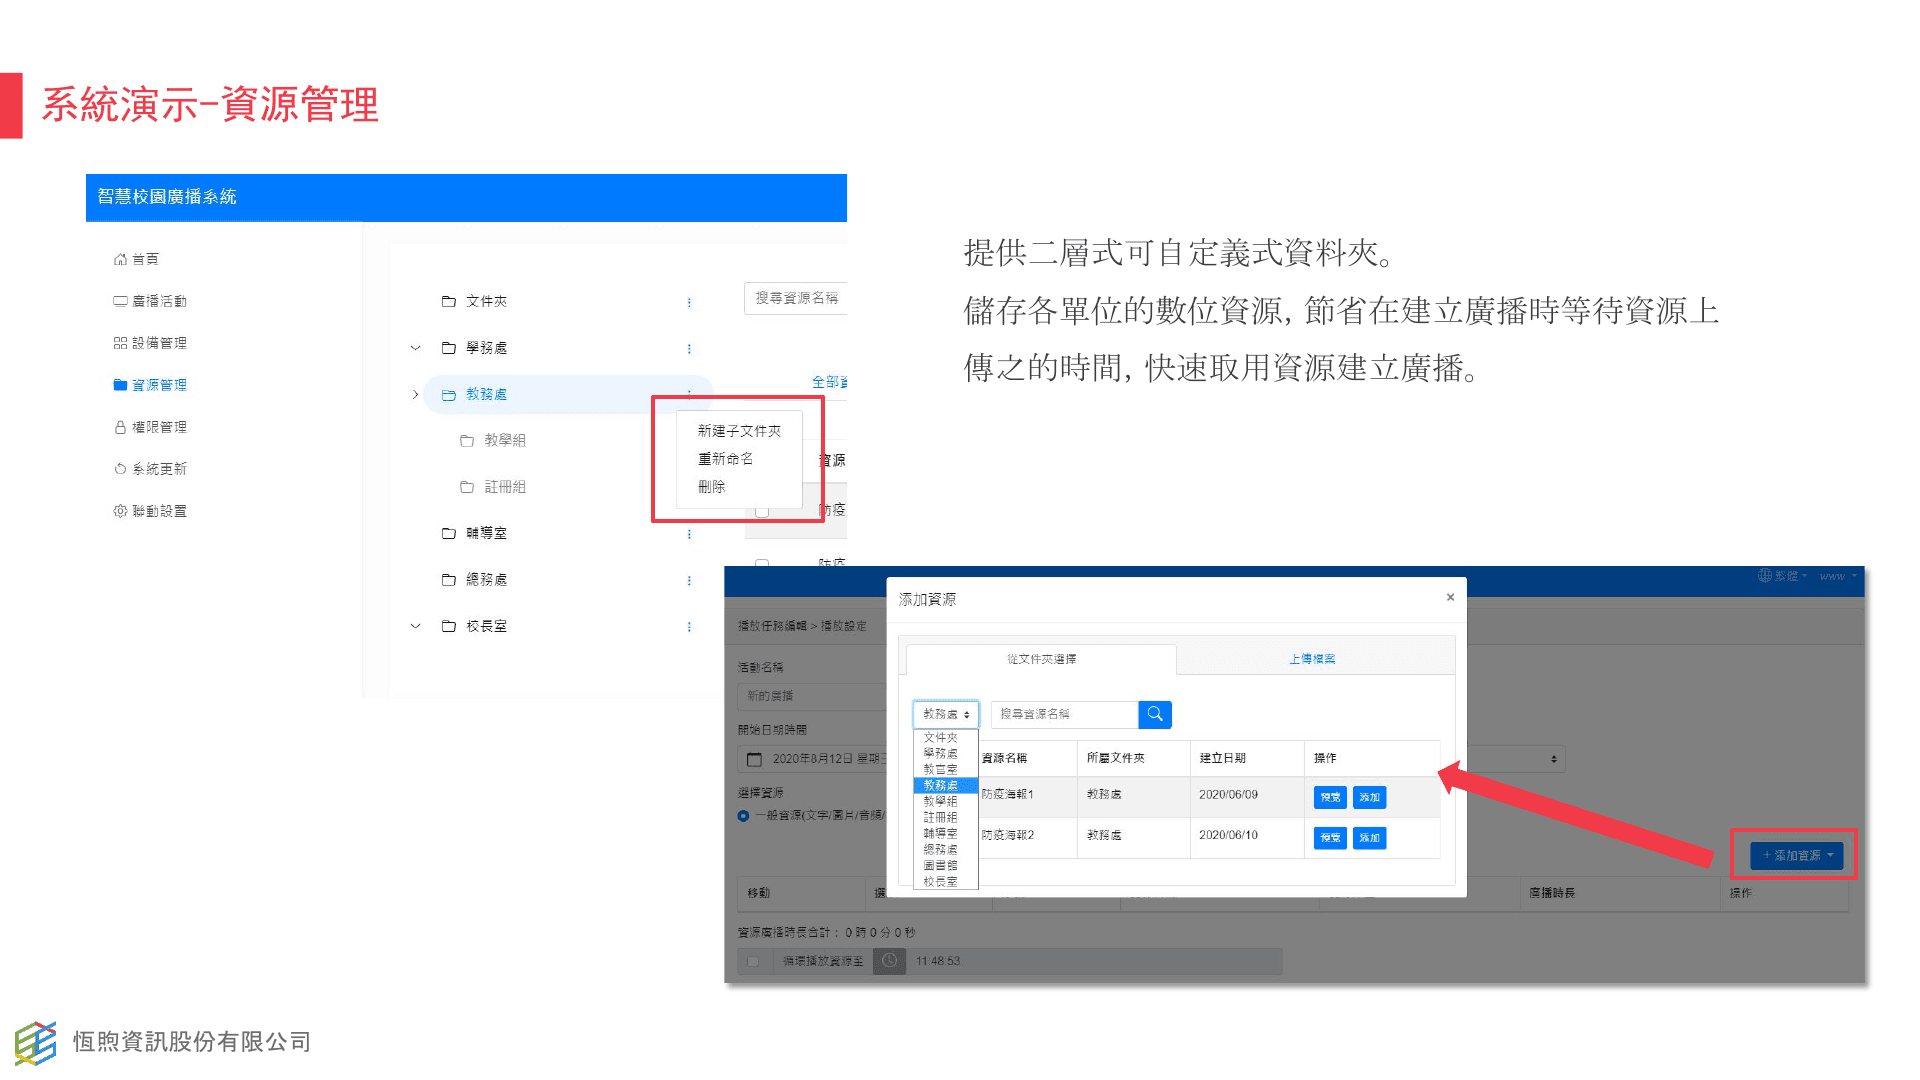Viewport: 1920px width, 1080px height.
Task: Expand the 教務處 folder chevron
Action: pos(415,394)
